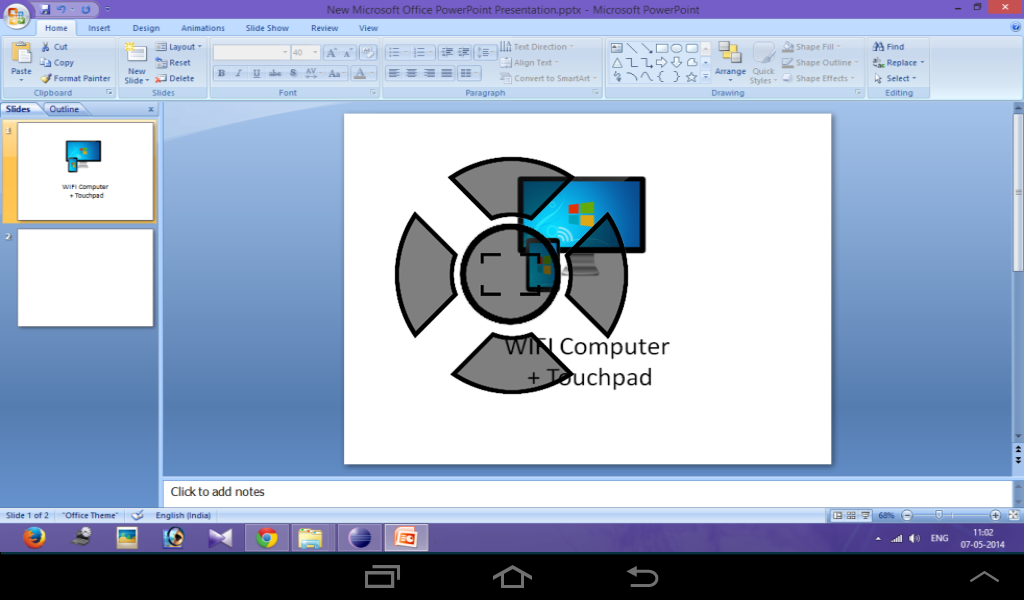Clear all text formatting
The width and height of the screenshot is (1024, 600).
(368, 53)
